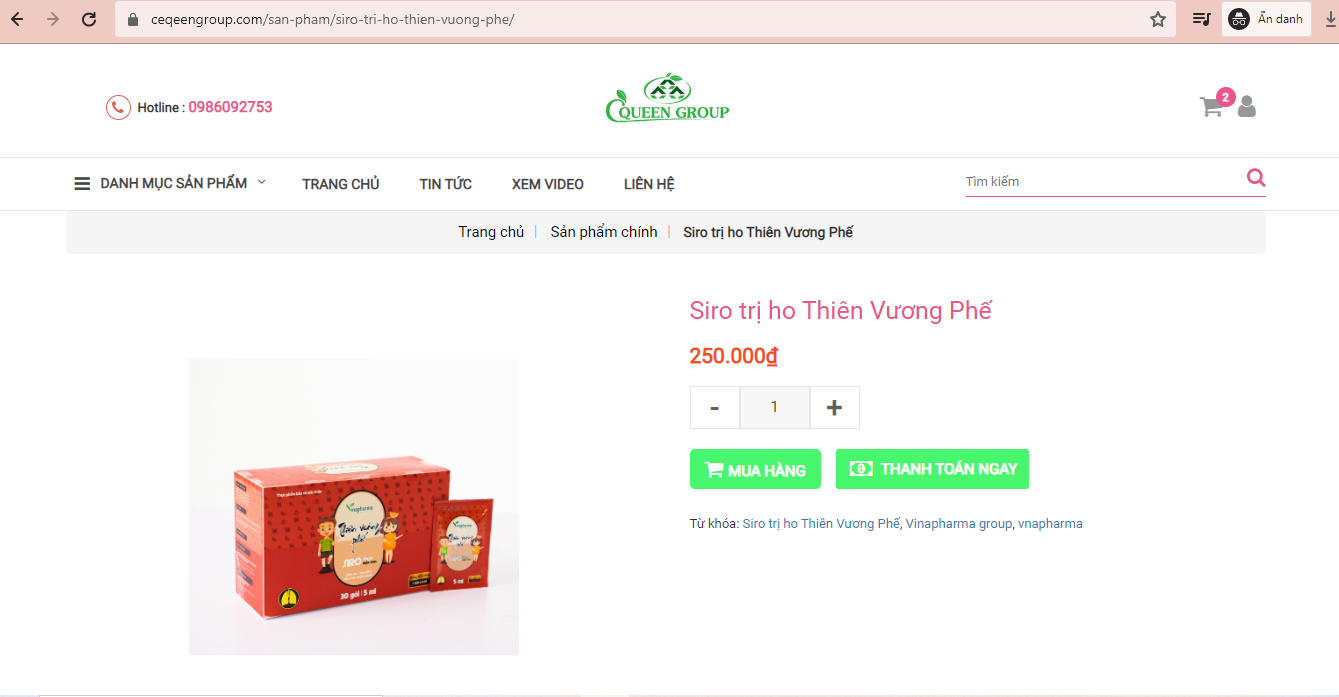Click the product box image

[354, 507]
